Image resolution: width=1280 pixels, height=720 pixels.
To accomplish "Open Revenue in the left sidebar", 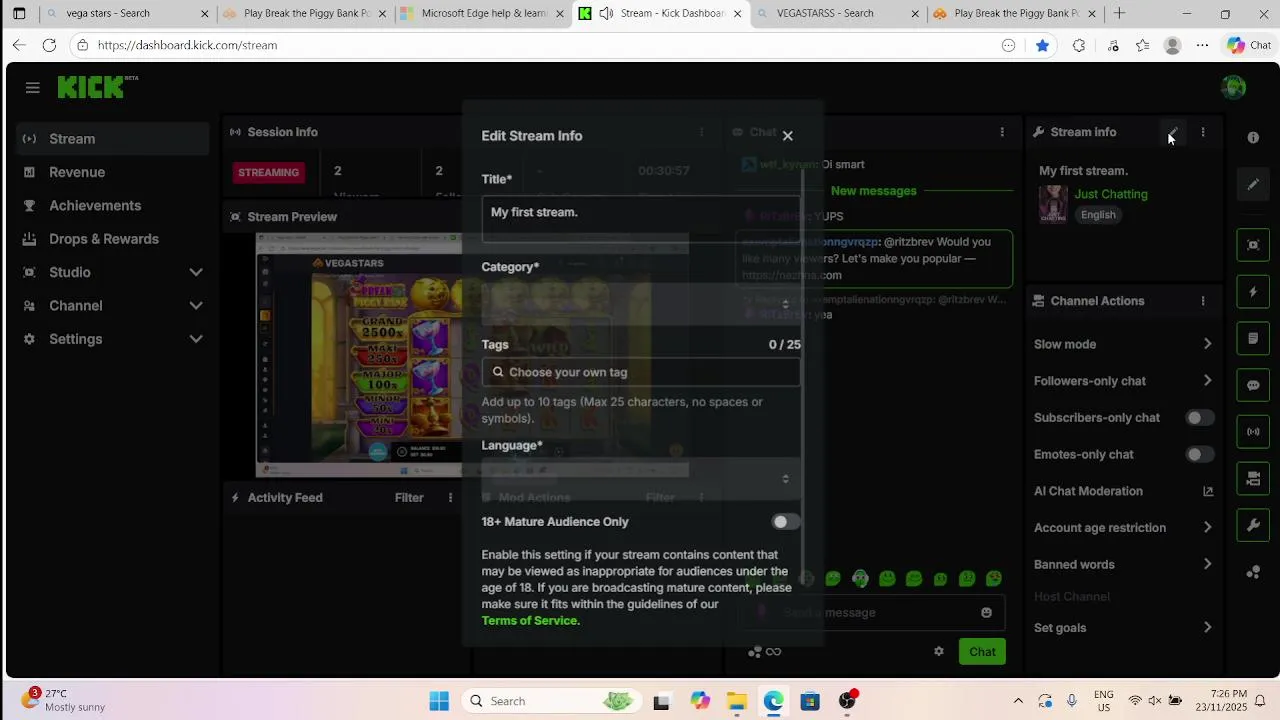I will click(x=113, y=172).
